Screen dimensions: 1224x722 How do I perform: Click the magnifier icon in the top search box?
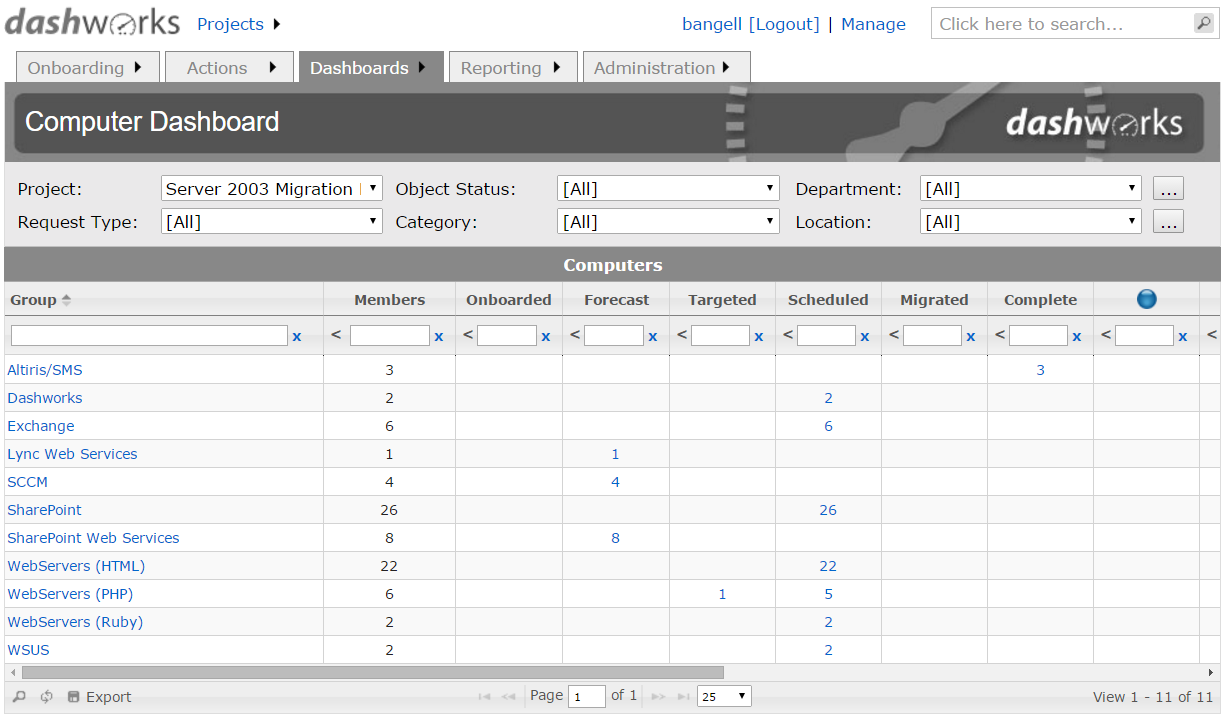1203,23
